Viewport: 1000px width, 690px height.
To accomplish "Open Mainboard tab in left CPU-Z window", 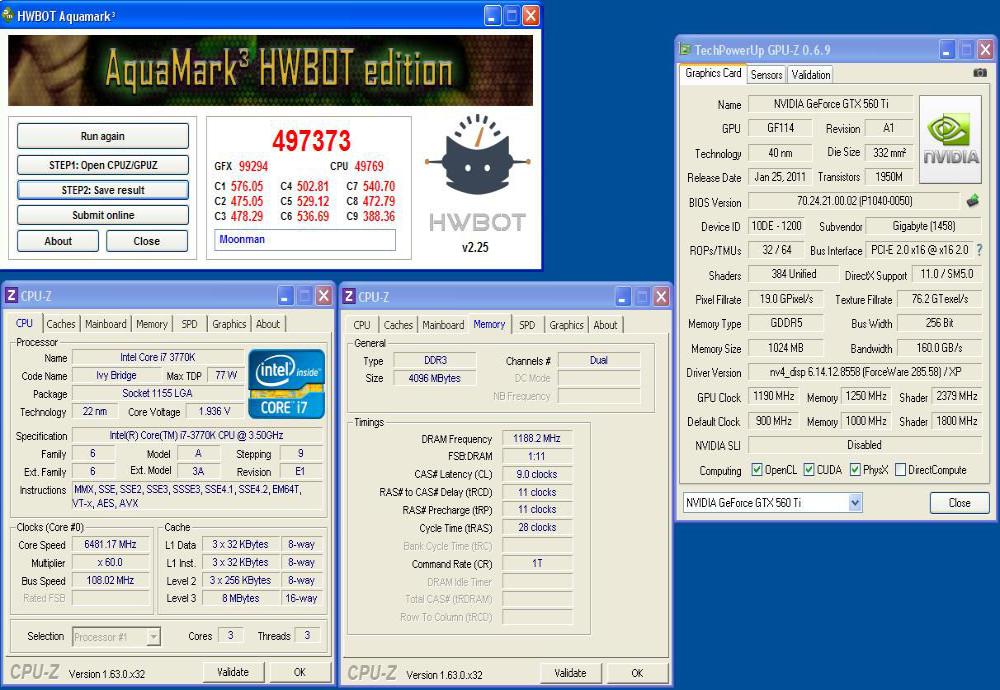I will click(x=105, y=324).
